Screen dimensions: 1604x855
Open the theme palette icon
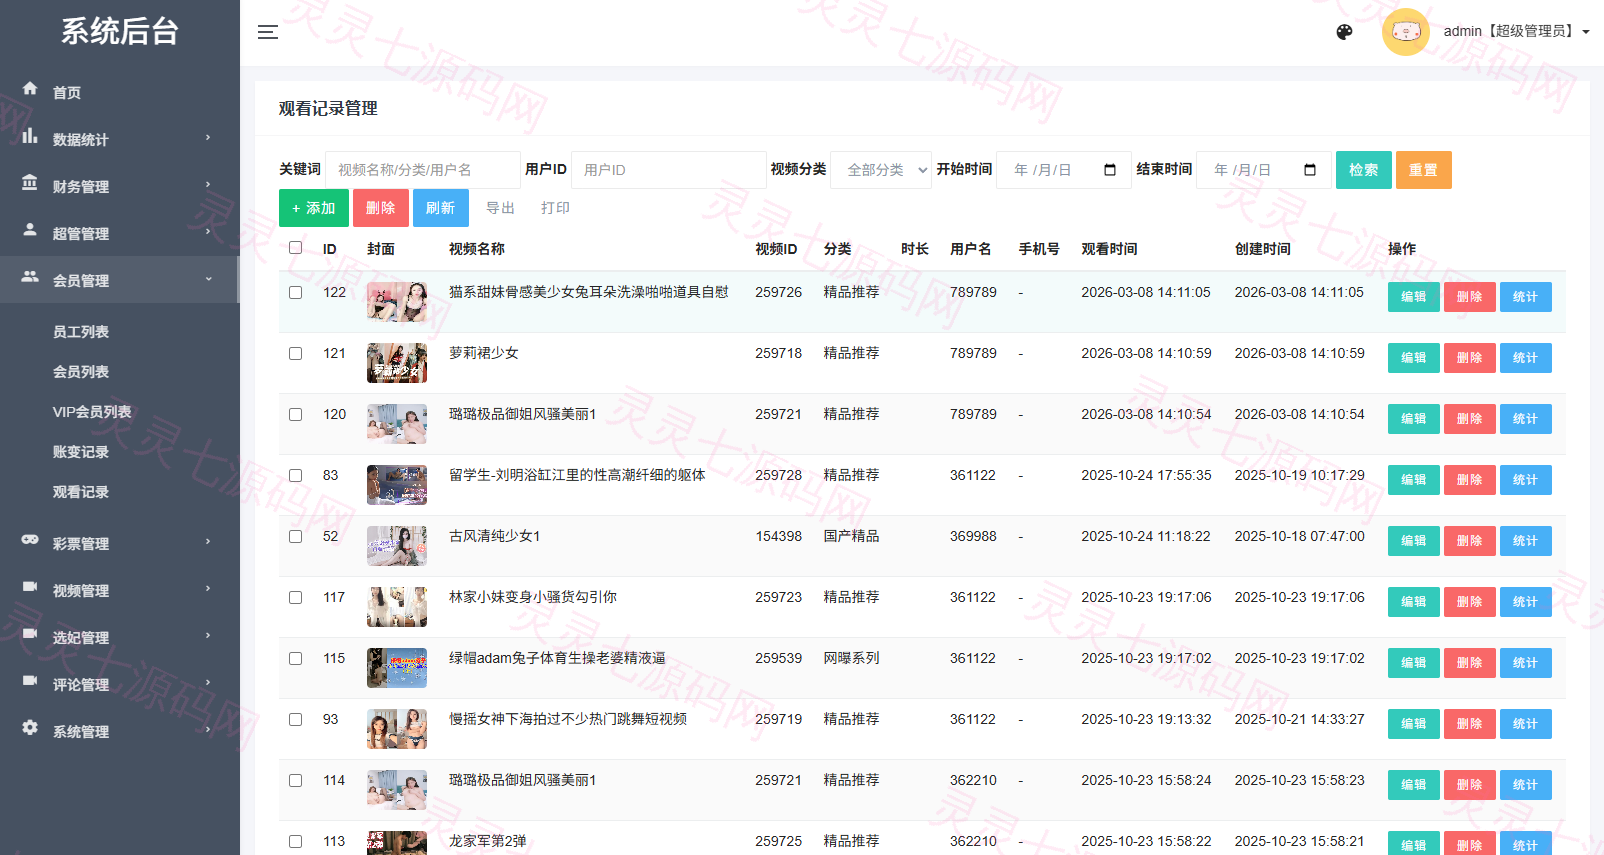pyautogui.click(x=1344, y=32)
